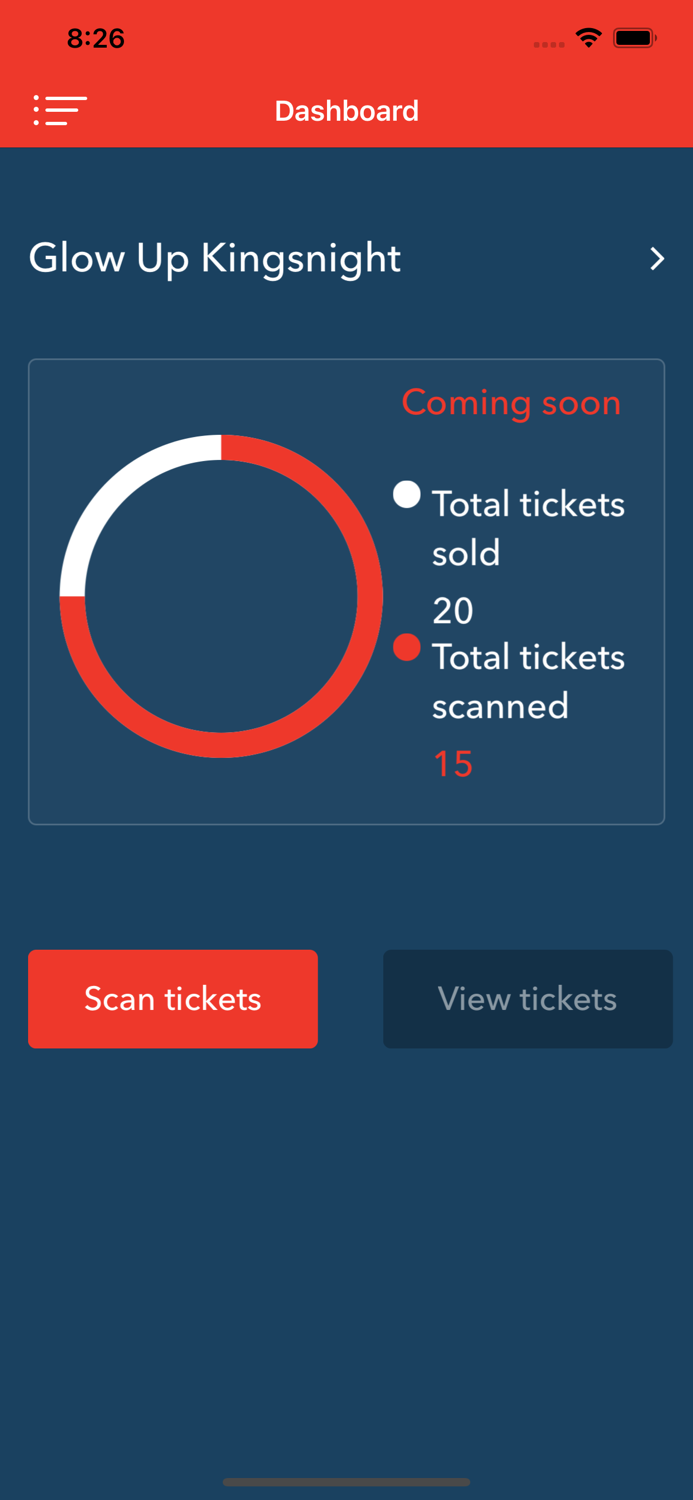Tap the donut chart of ticket stats
This screenshot has width=693, height=1500.
pyautogui.click(x=222, y=595)
